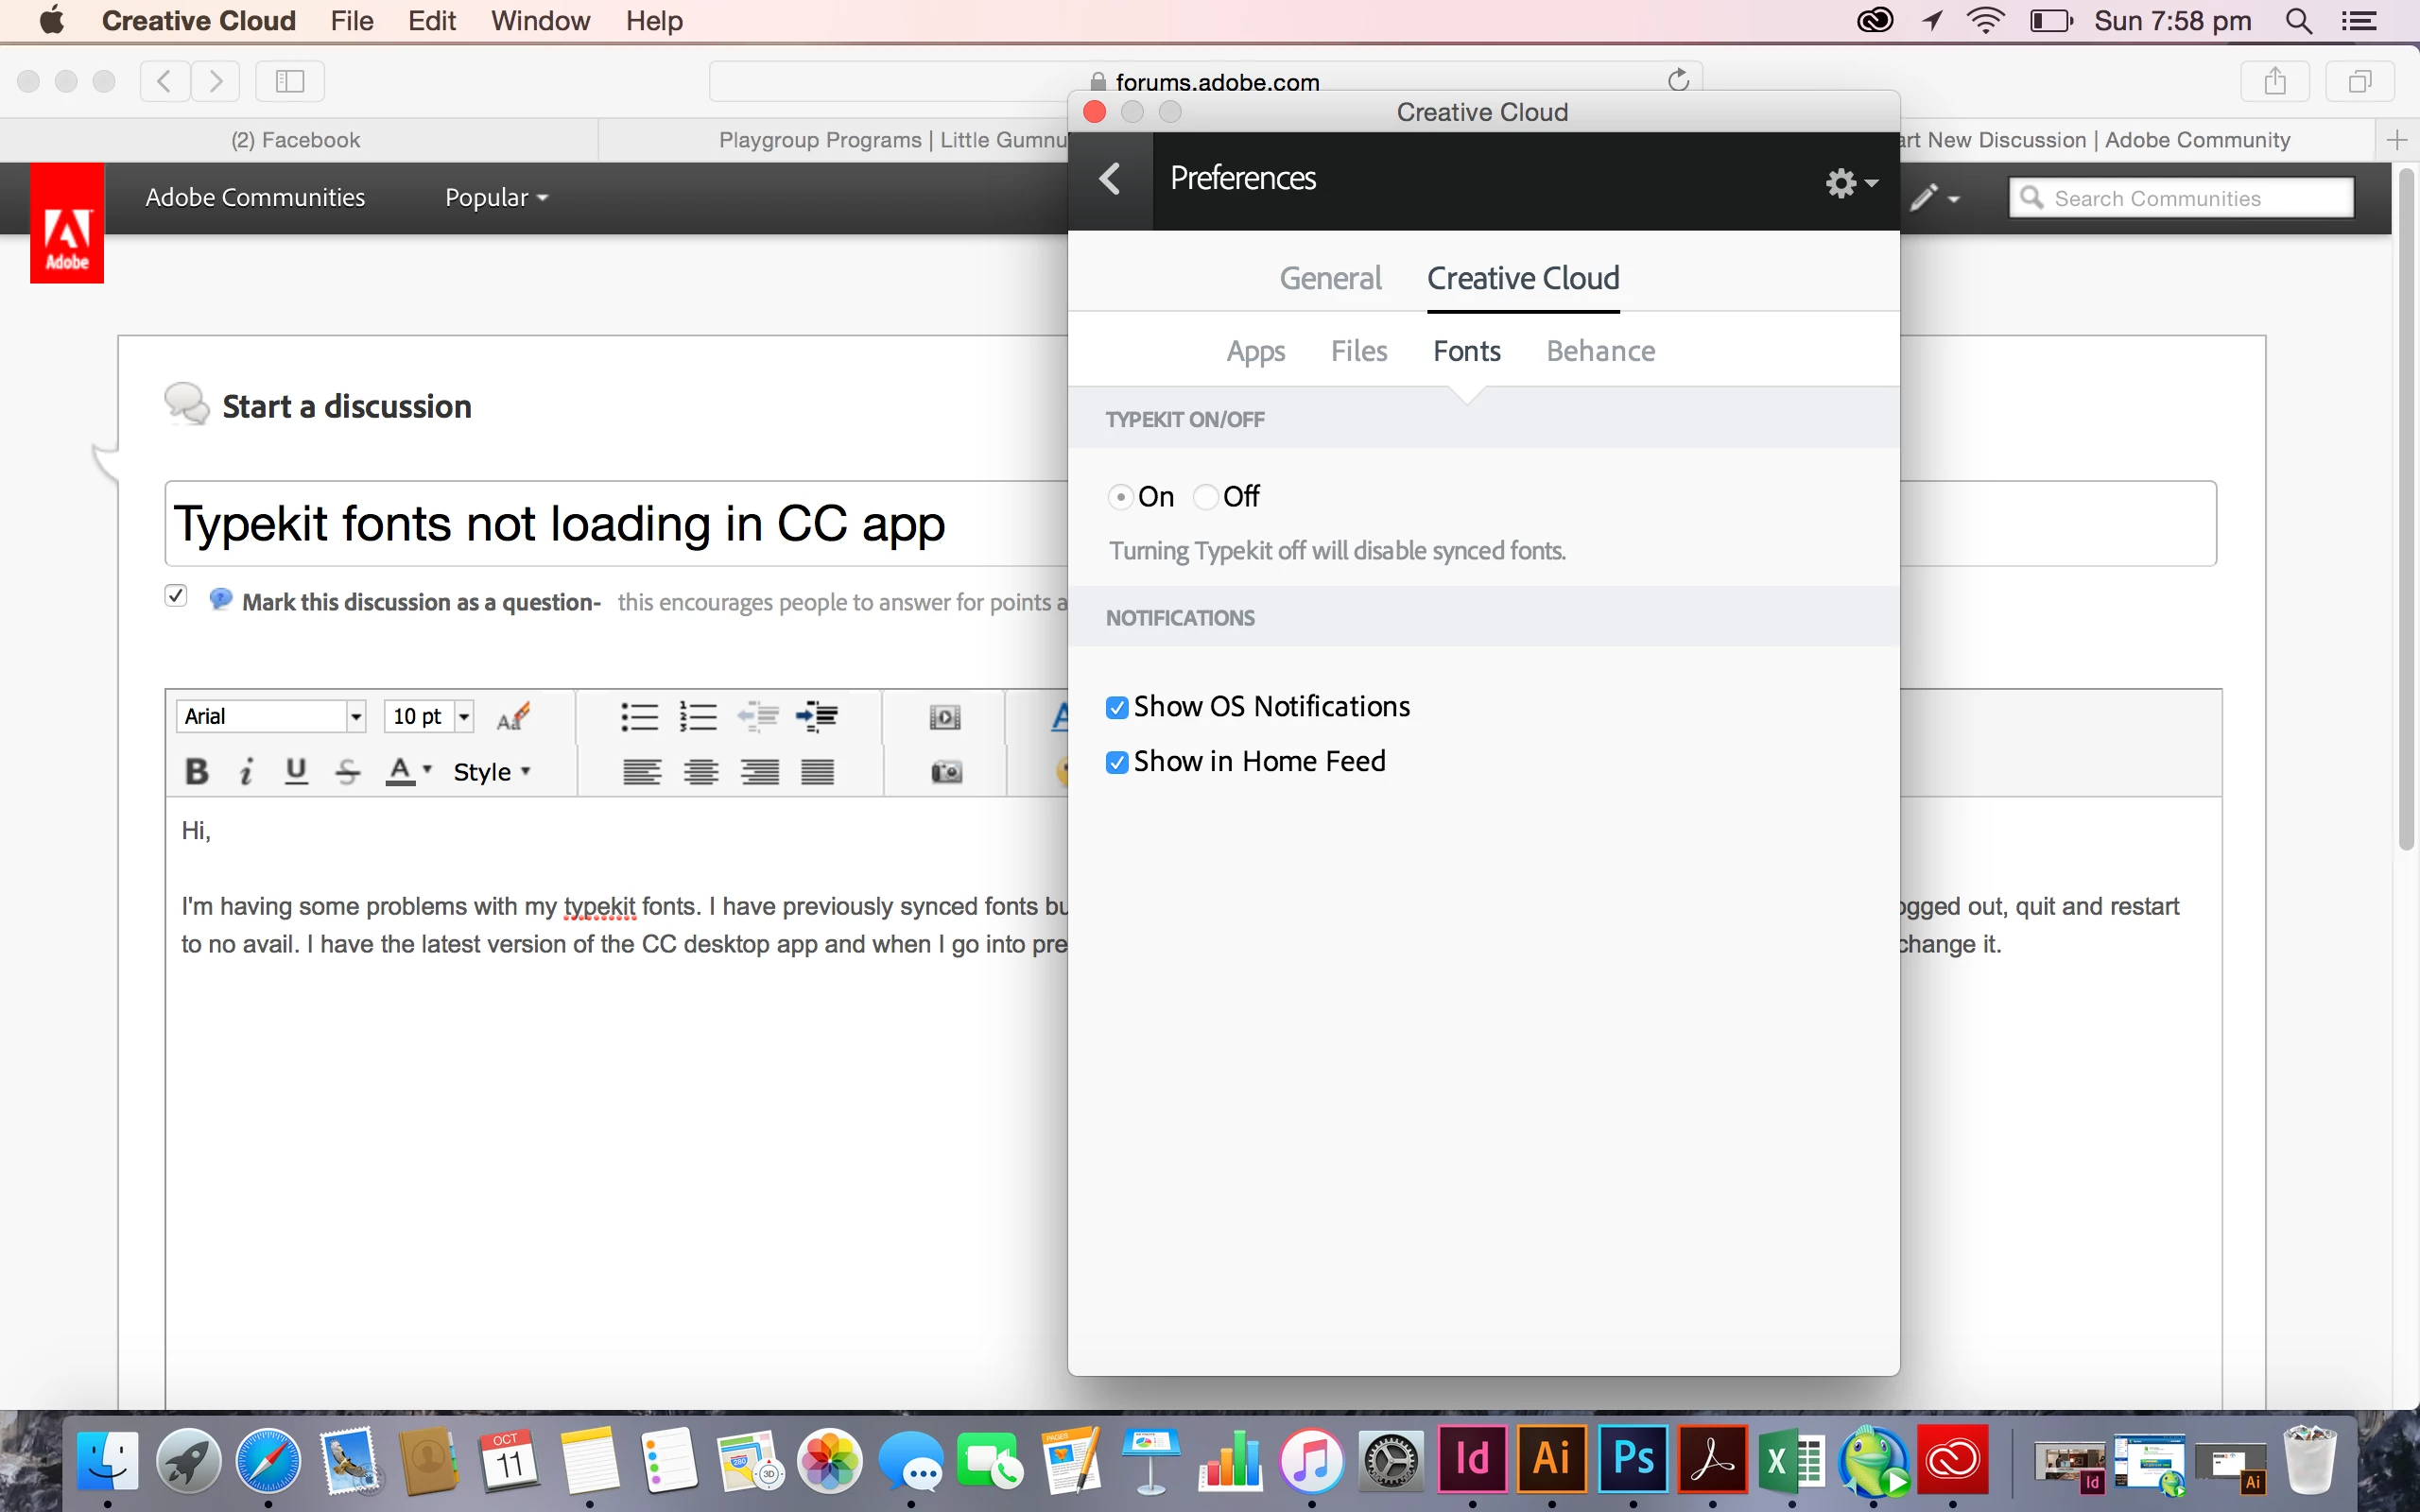Click the back arrow in Preferences header
This screenshot has width=2420, height=1512.
[x=1110, y=180]
